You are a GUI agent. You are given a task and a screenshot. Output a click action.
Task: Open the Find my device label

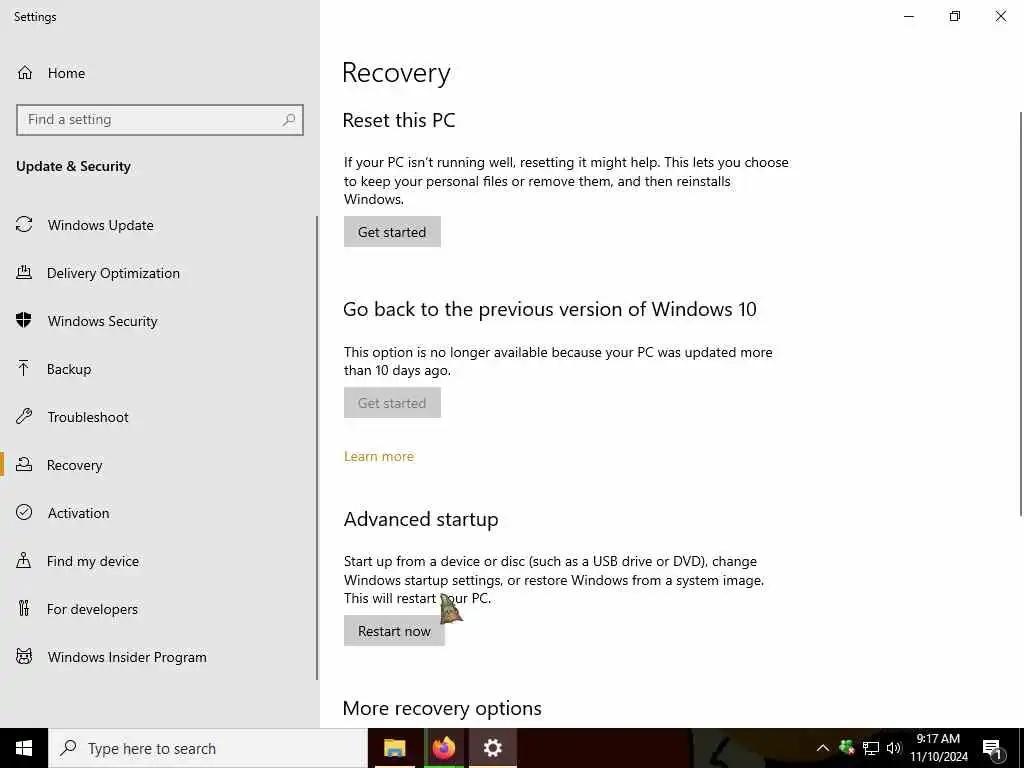coord(93,561)
